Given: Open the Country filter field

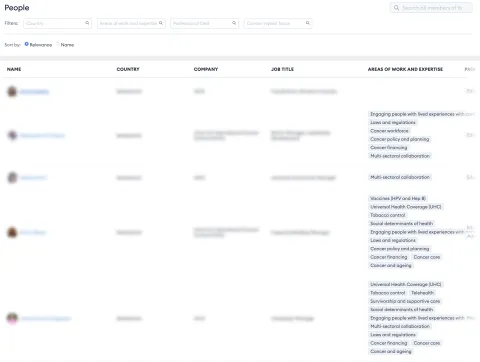Looking at the screenshot, I should [x=57, y=23].
